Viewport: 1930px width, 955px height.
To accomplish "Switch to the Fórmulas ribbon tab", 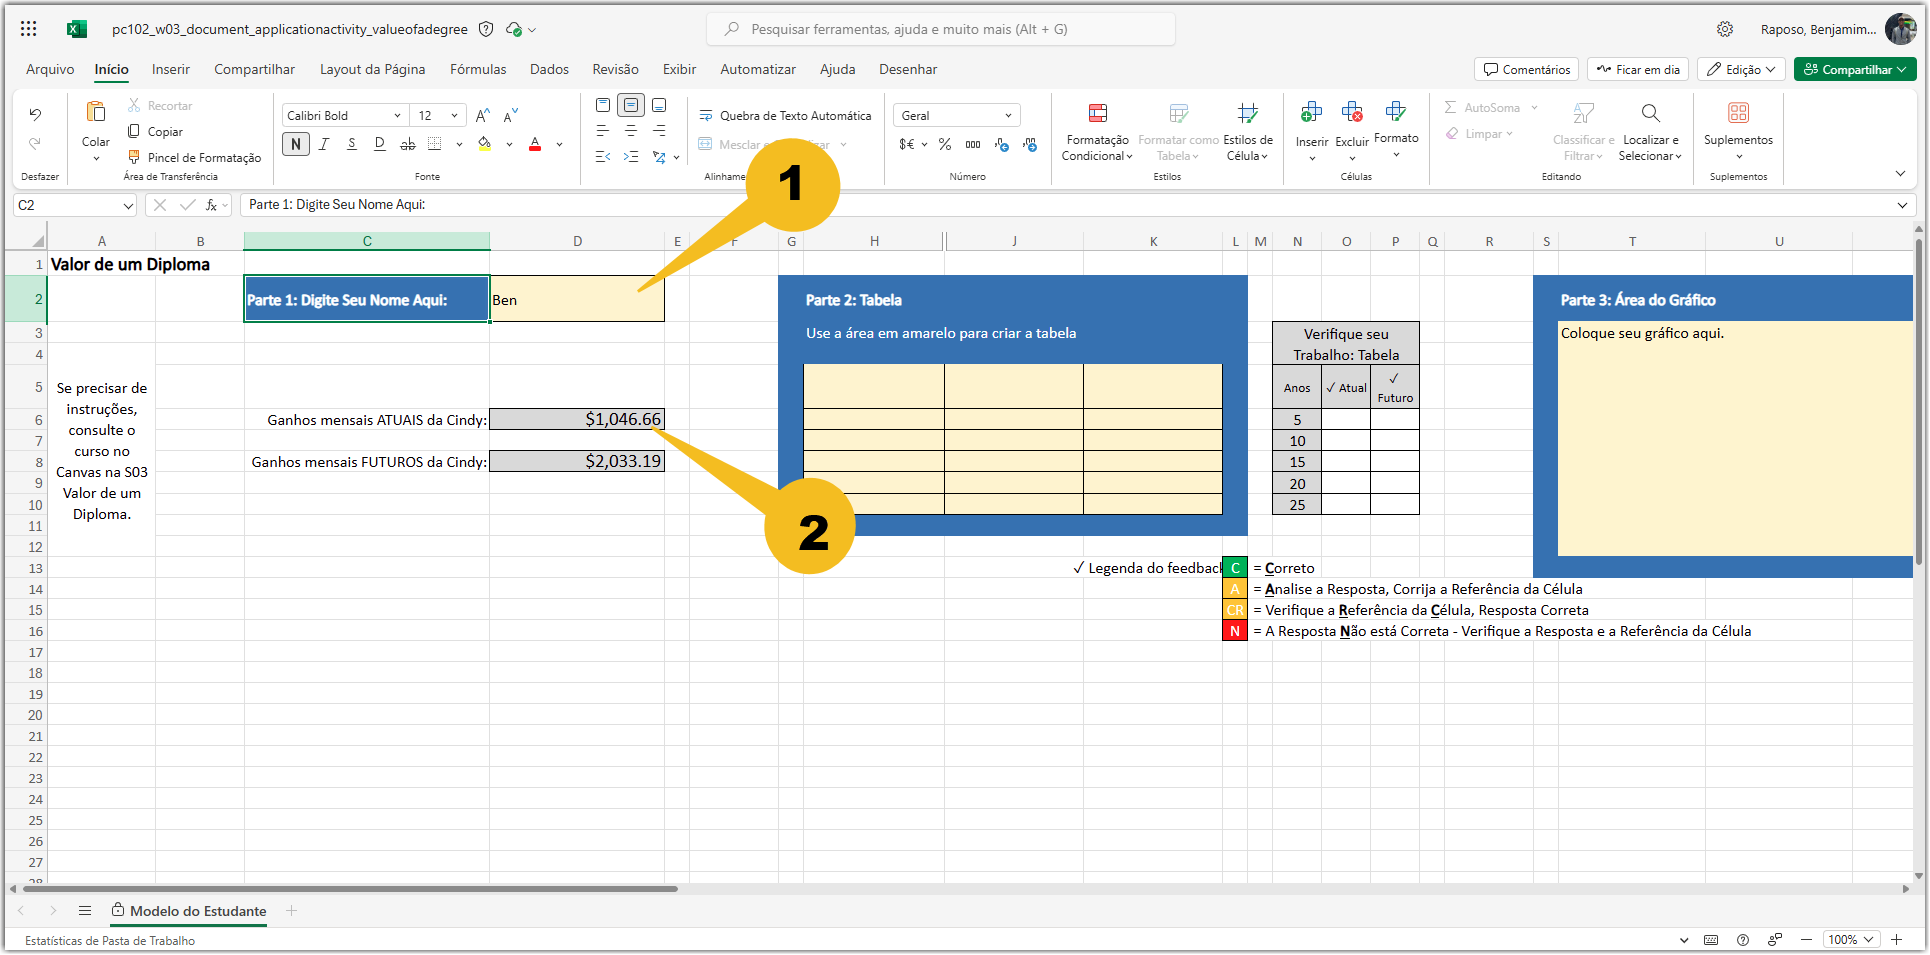I will tap(478, 70).
